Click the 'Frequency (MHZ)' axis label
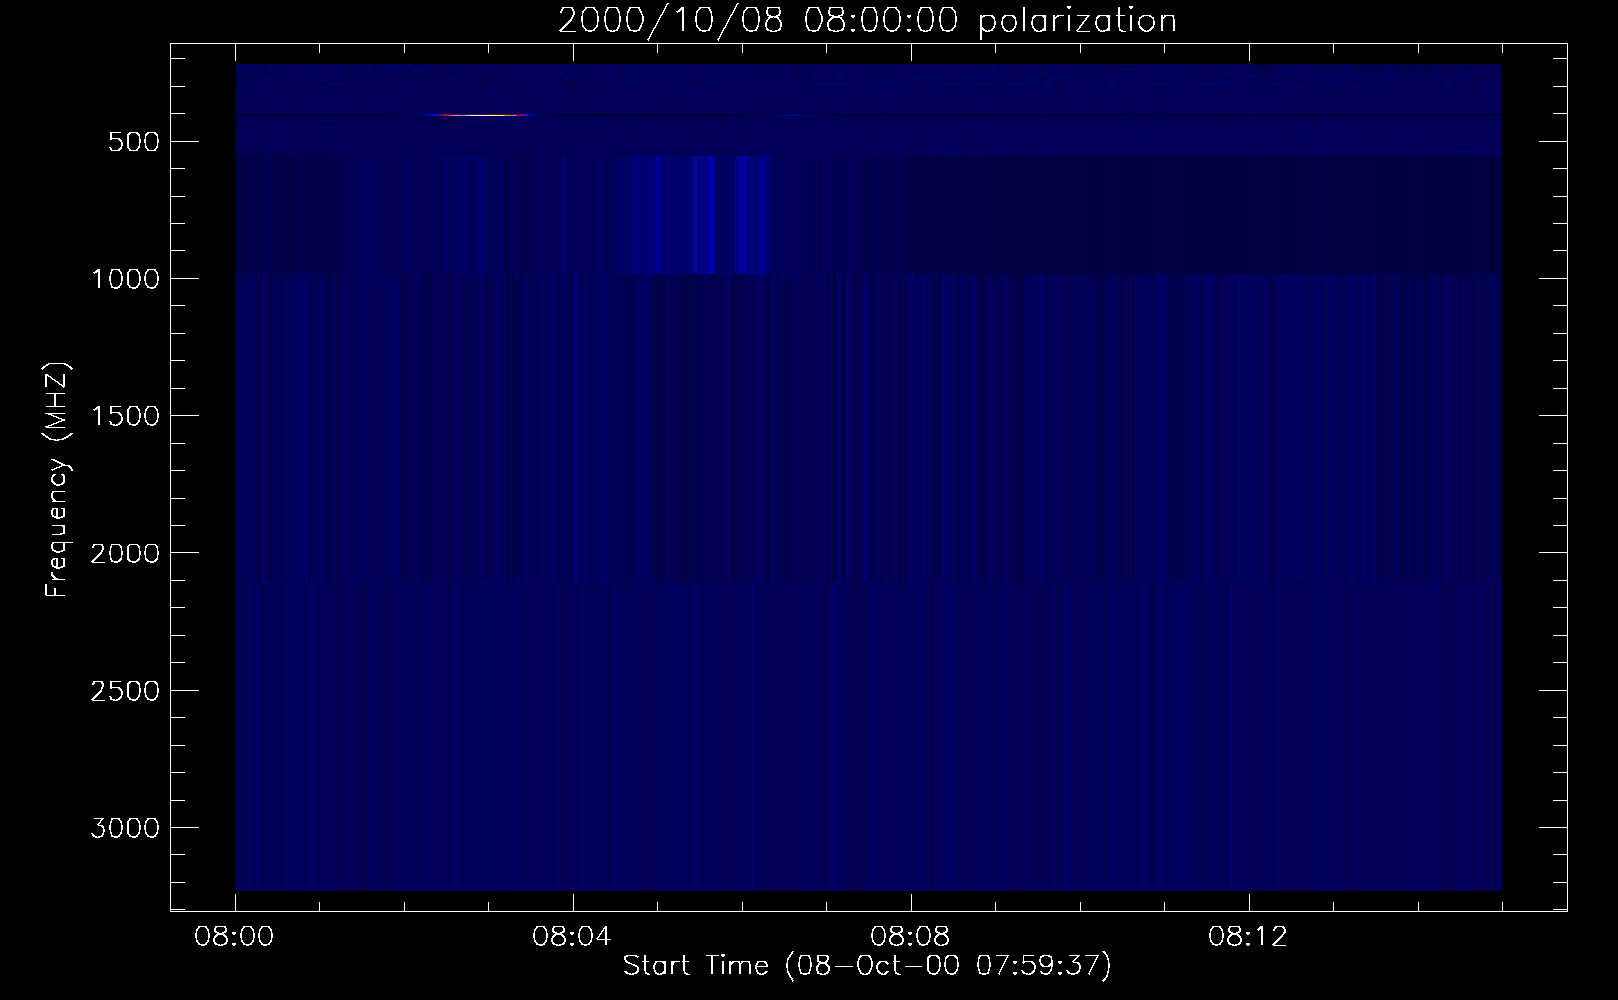Image resolution: width=1618 pixels, height=1000 pixels. point(58,480)
